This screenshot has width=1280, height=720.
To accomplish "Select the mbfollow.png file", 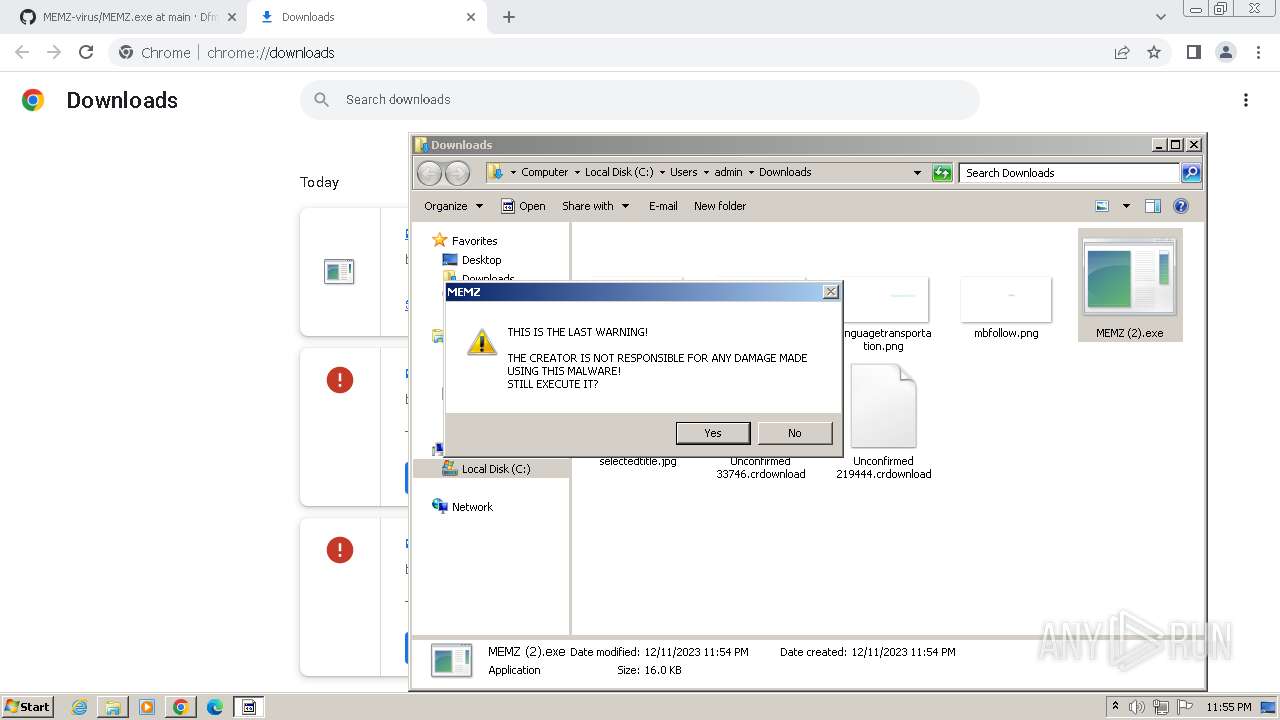I will tap(1006, 309).
